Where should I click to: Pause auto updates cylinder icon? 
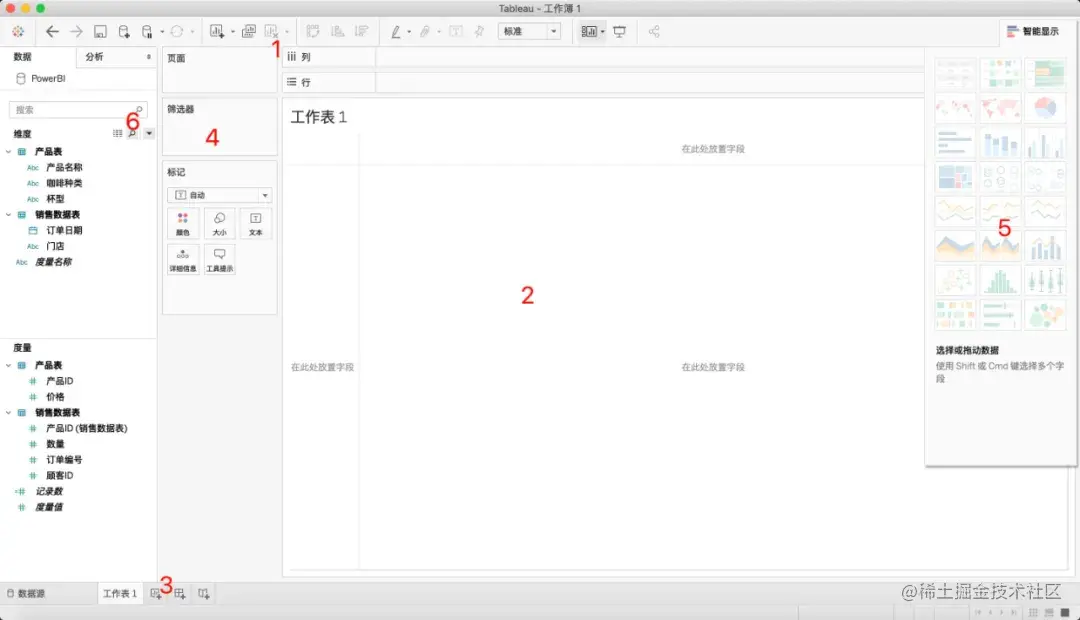tap(147, 31)
